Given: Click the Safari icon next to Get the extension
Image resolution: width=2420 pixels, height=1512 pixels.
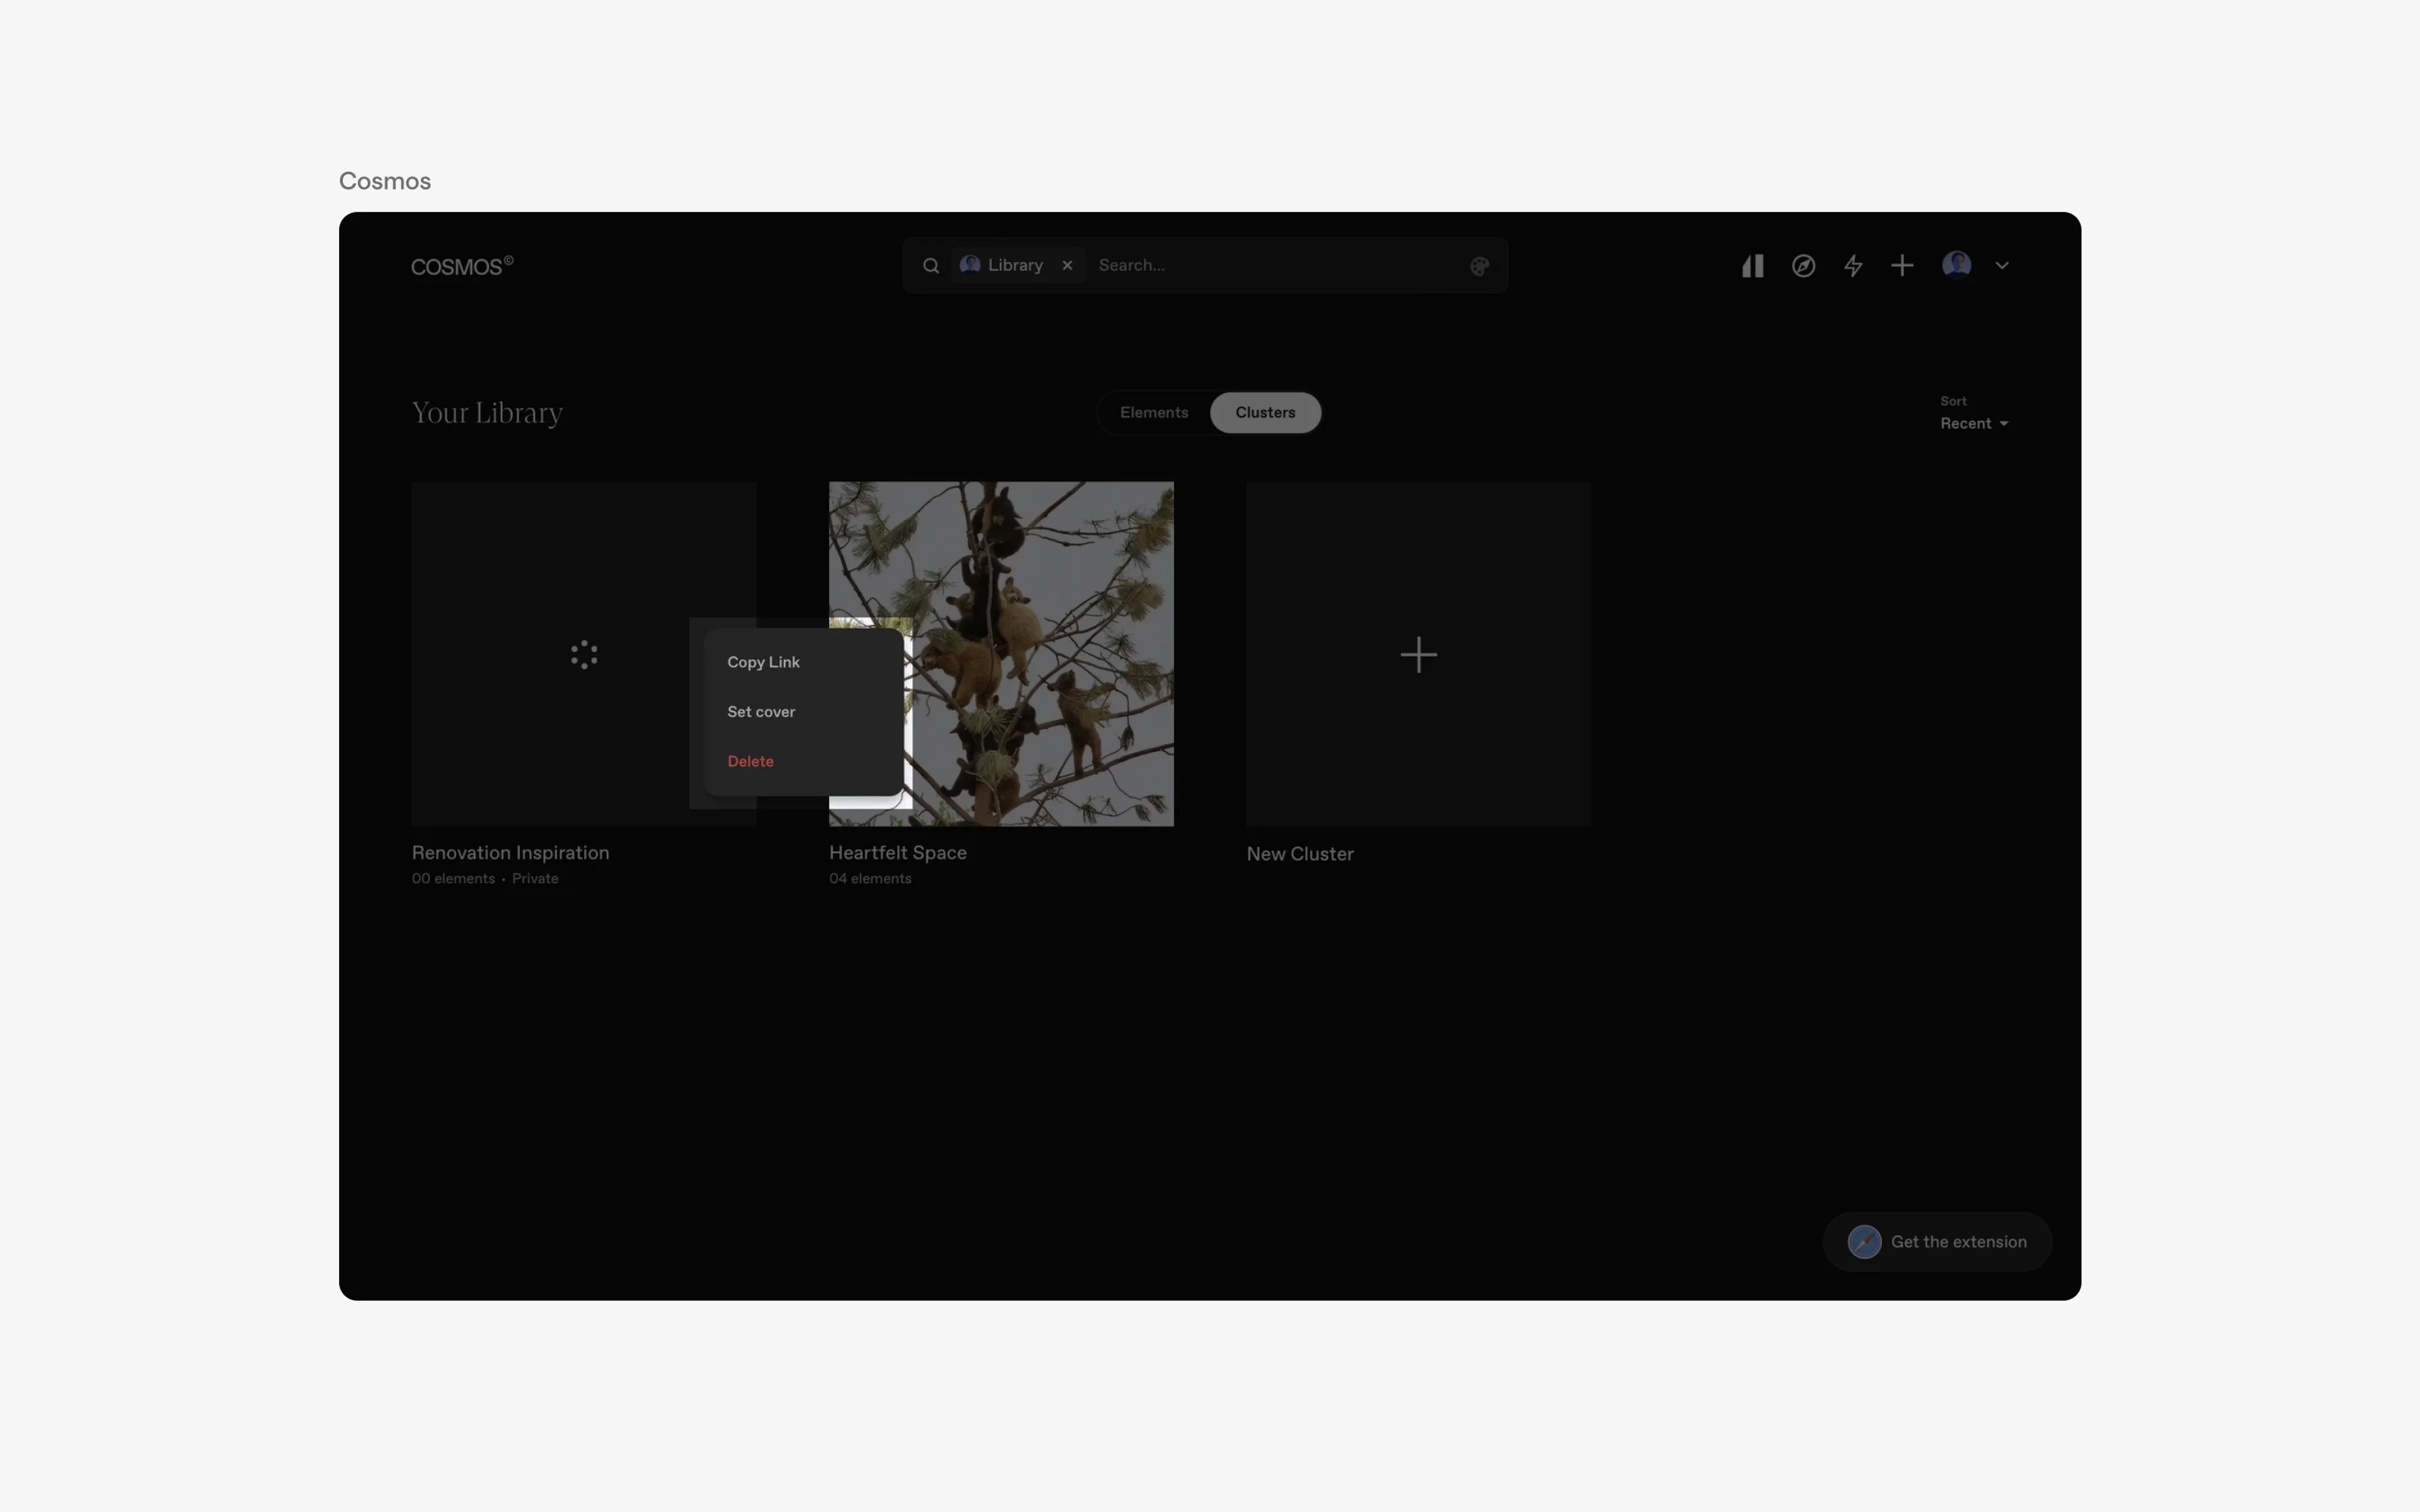Looking at the screenshot, I should click(1865, 1241).
